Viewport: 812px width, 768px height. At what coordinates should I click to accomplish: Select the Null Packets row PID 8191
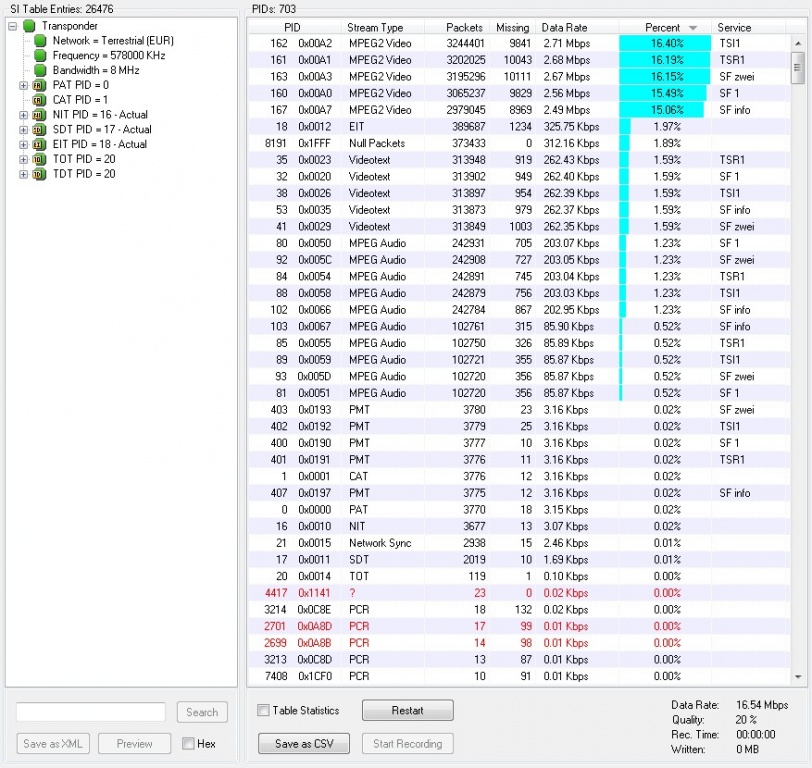(519, 143)
